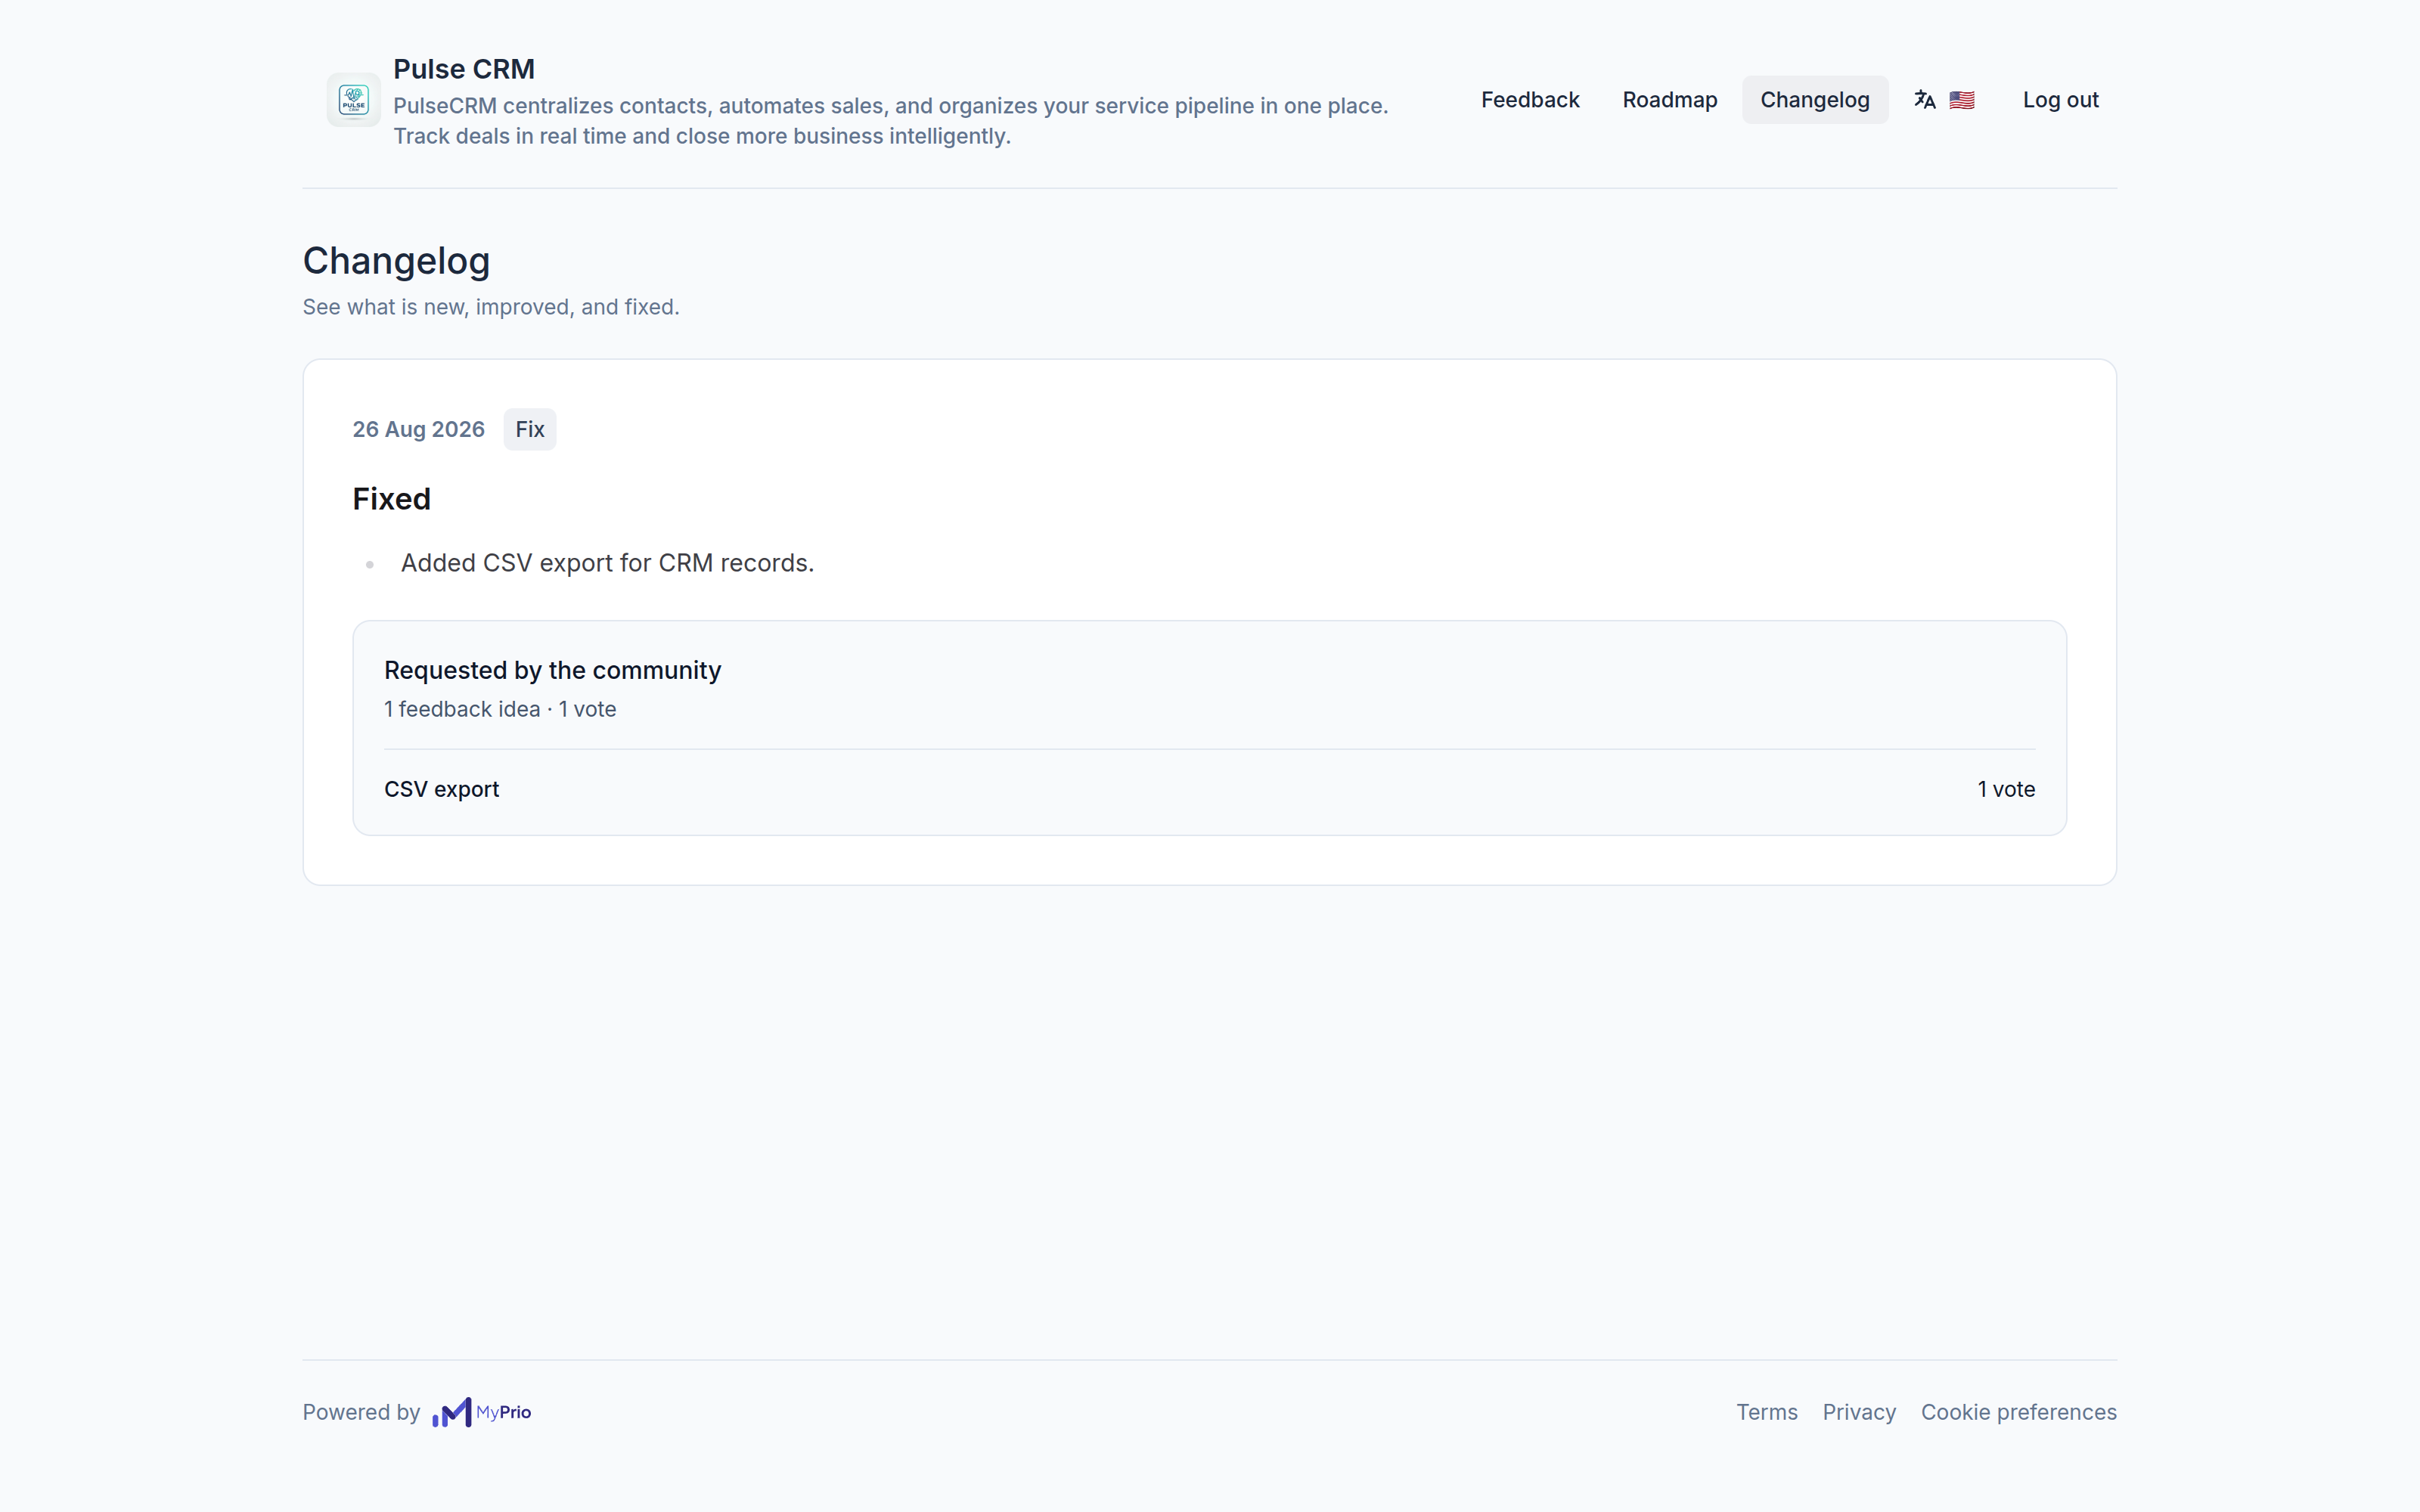2420x1512 pixels.
Task: Click the '1 vote' count on CSV export row
Action: [2006, 789]
